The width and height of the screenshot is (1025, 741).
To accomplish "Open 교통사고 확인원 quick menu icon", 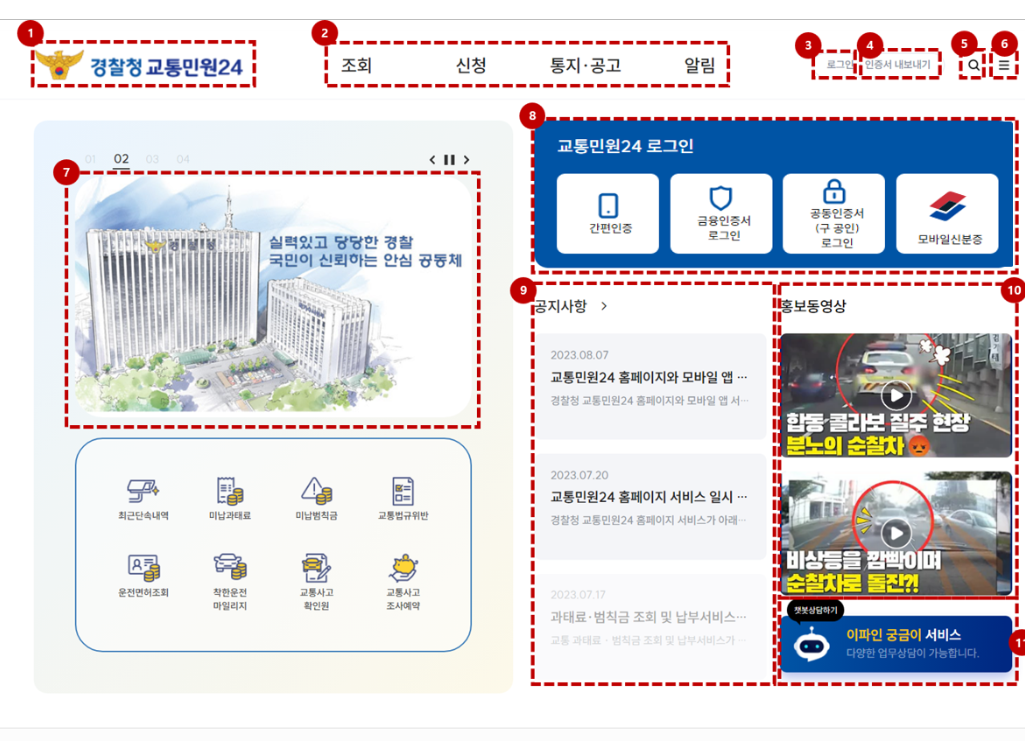I will pos(316,582).
